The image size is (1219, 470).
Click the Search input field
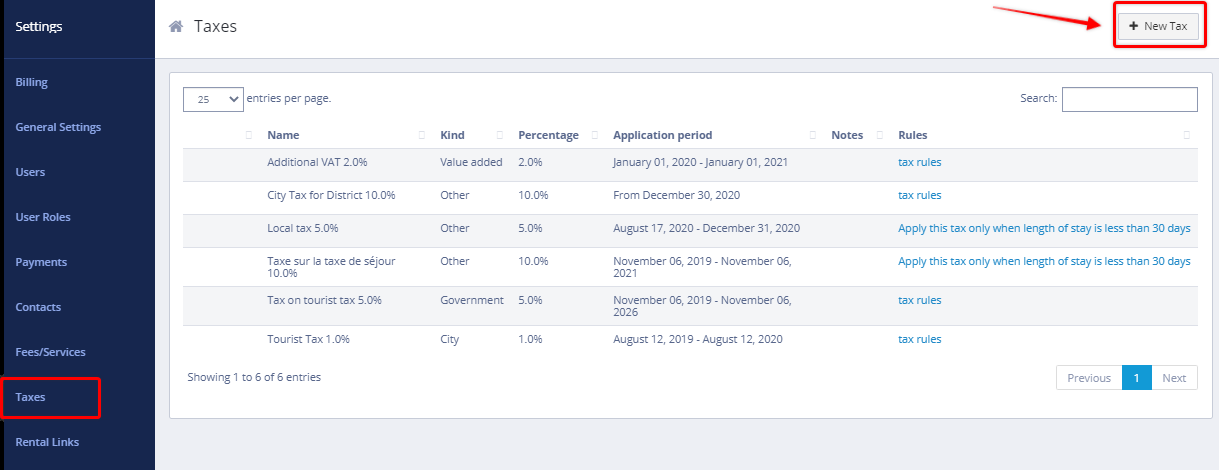(x=1129, y=99)
